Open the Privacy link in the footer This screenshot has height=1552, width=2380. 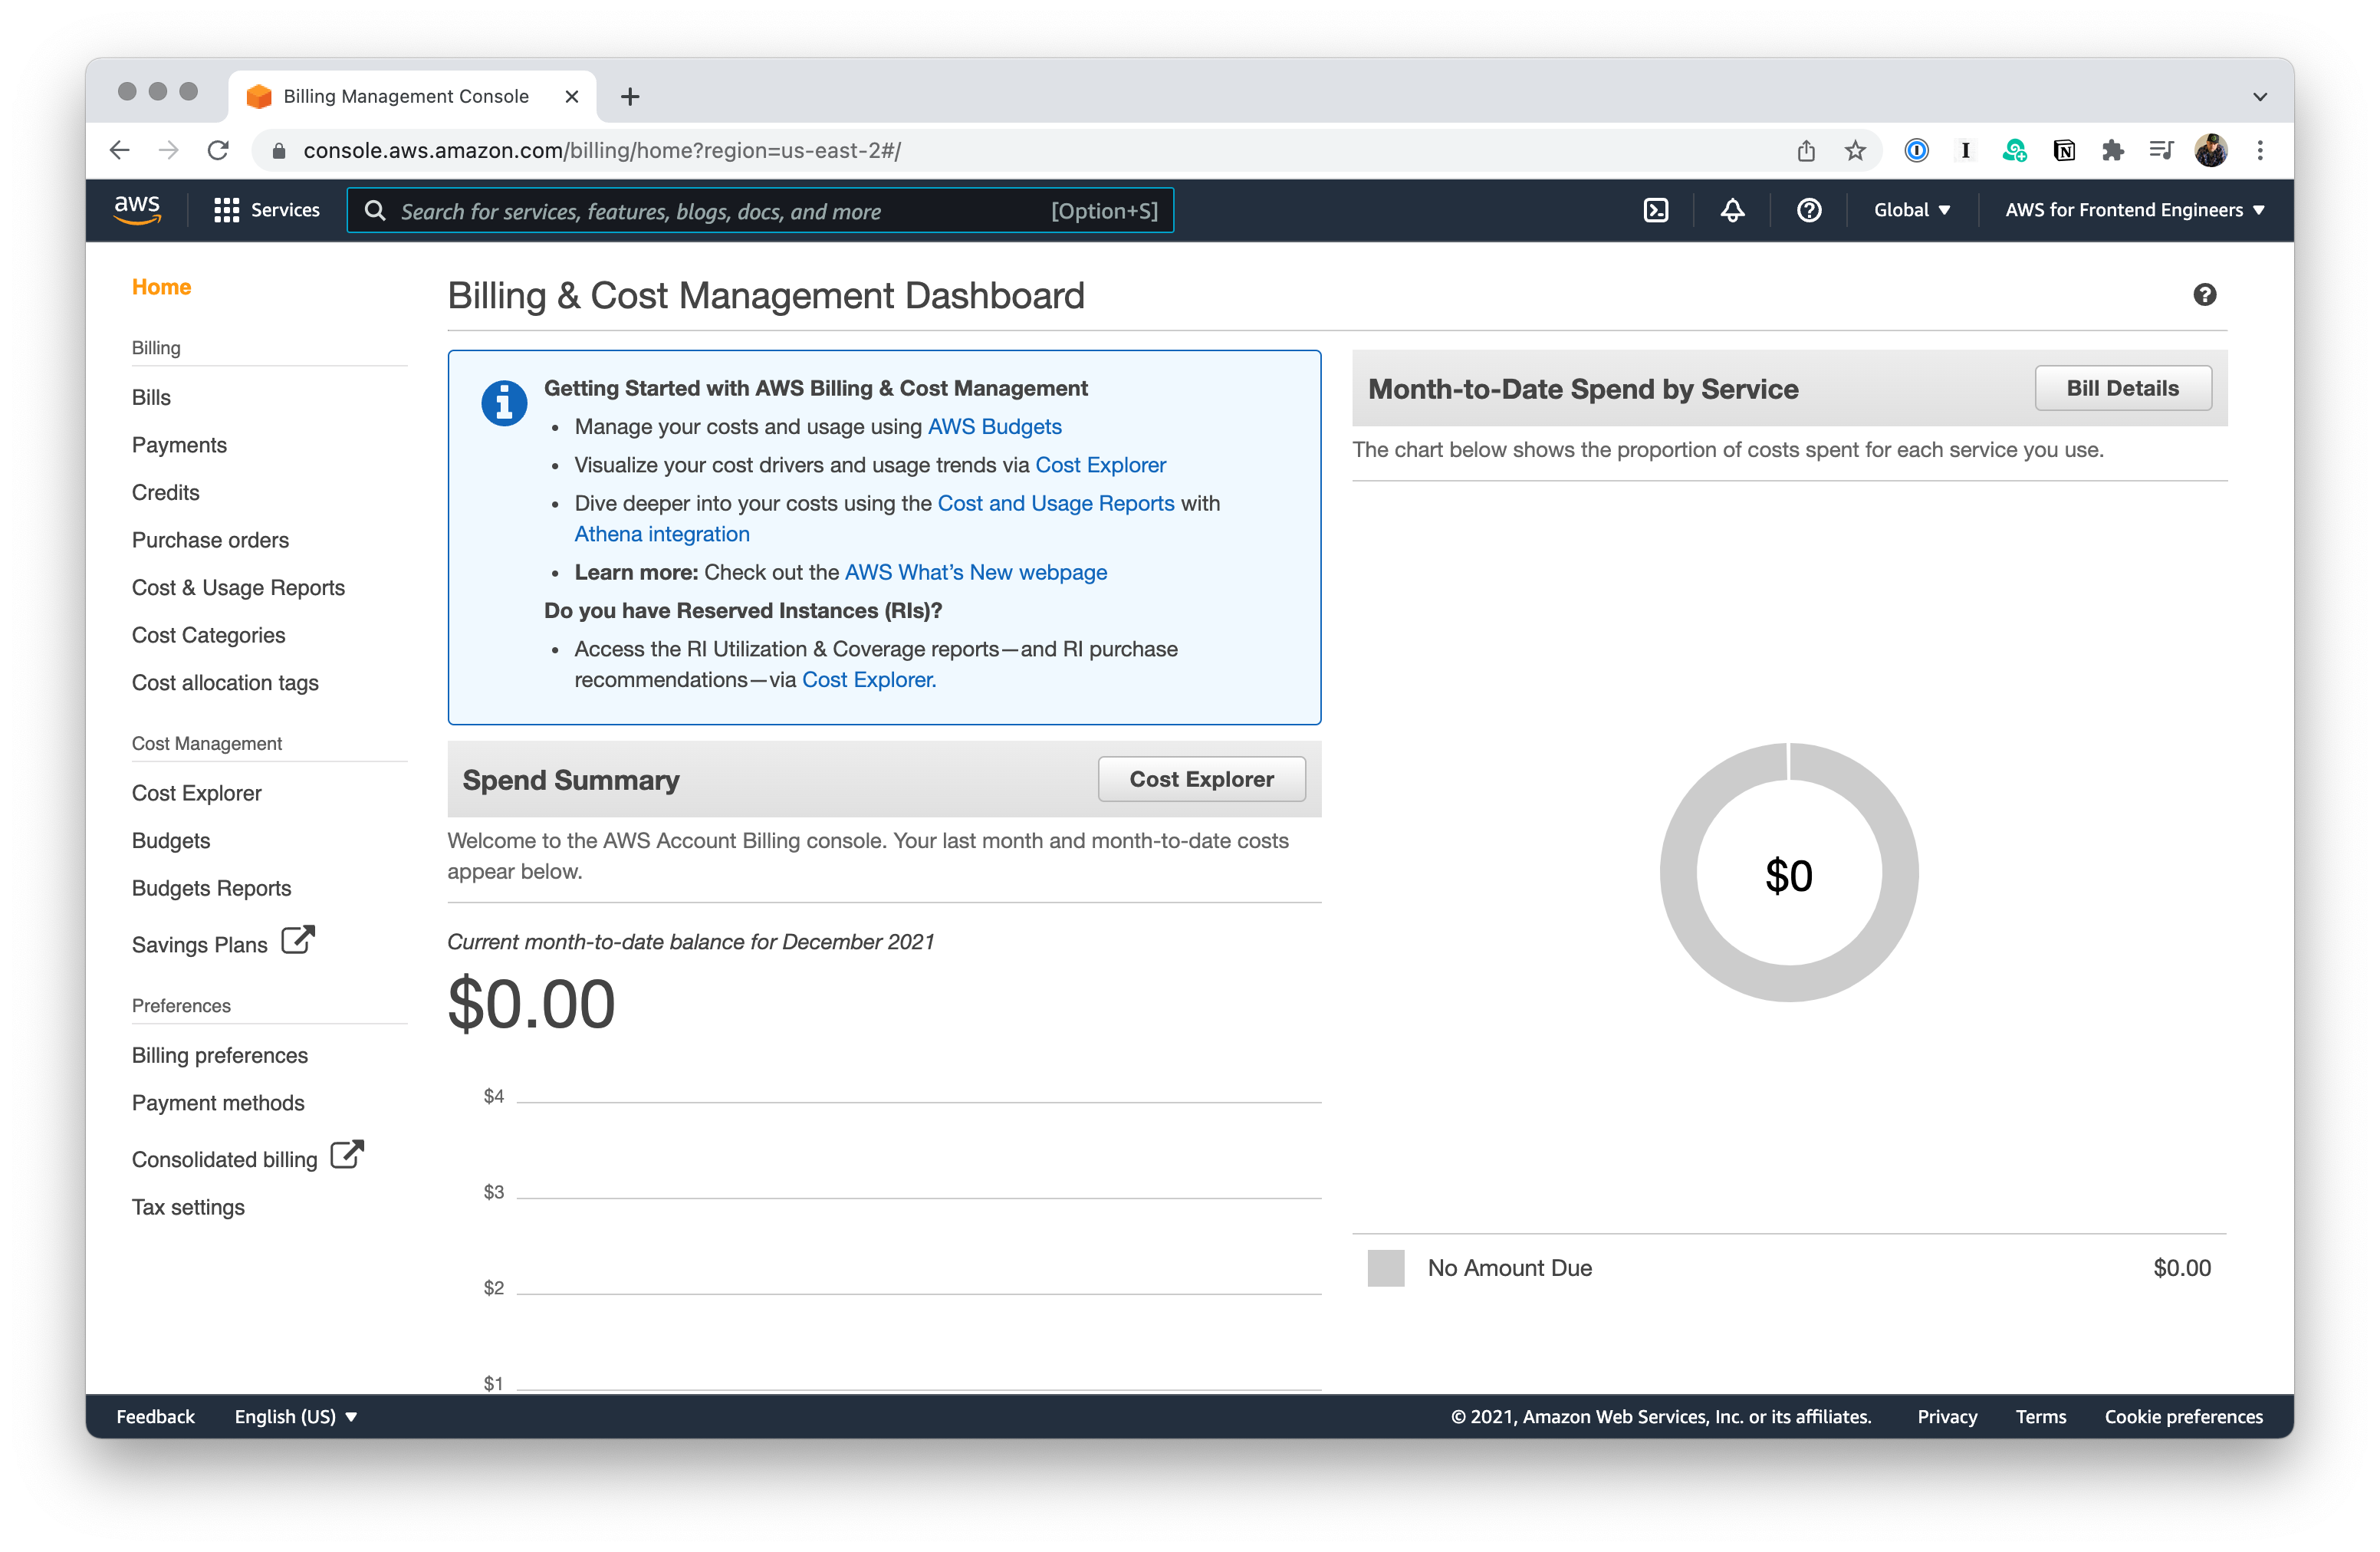tap(1946, 1416)
